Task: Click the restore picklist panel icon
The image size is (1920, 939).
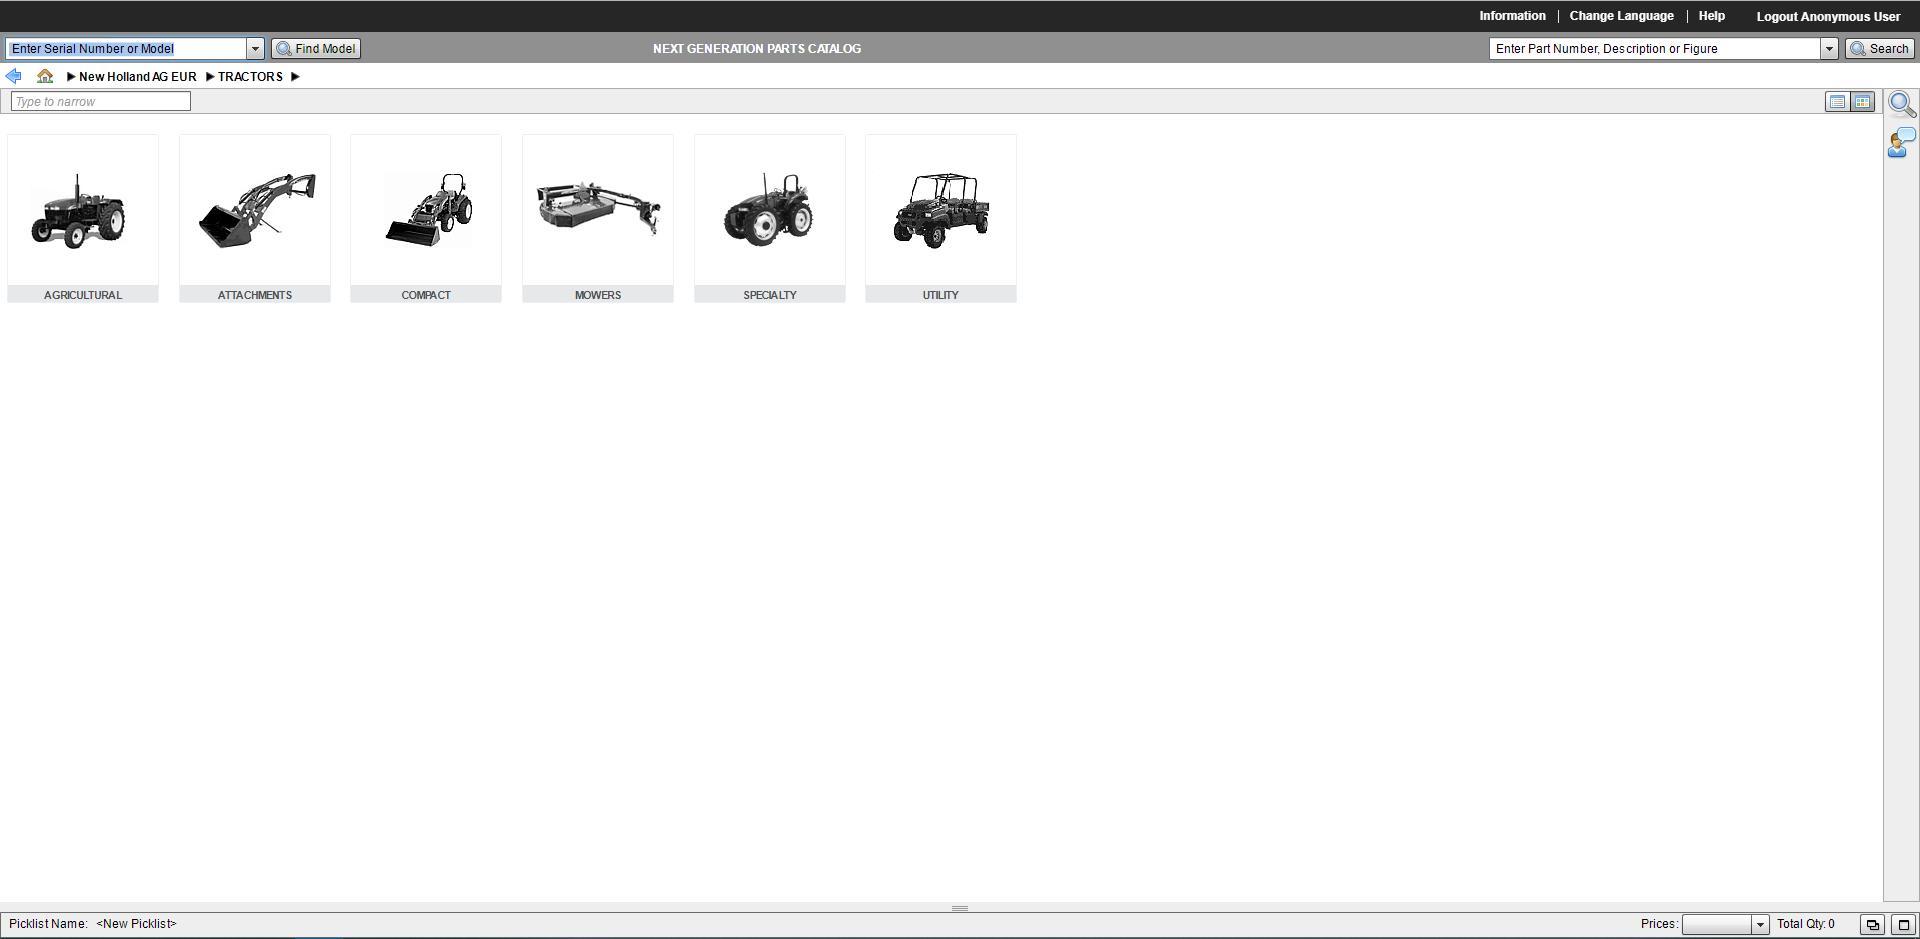Action: coord(1872,925)
